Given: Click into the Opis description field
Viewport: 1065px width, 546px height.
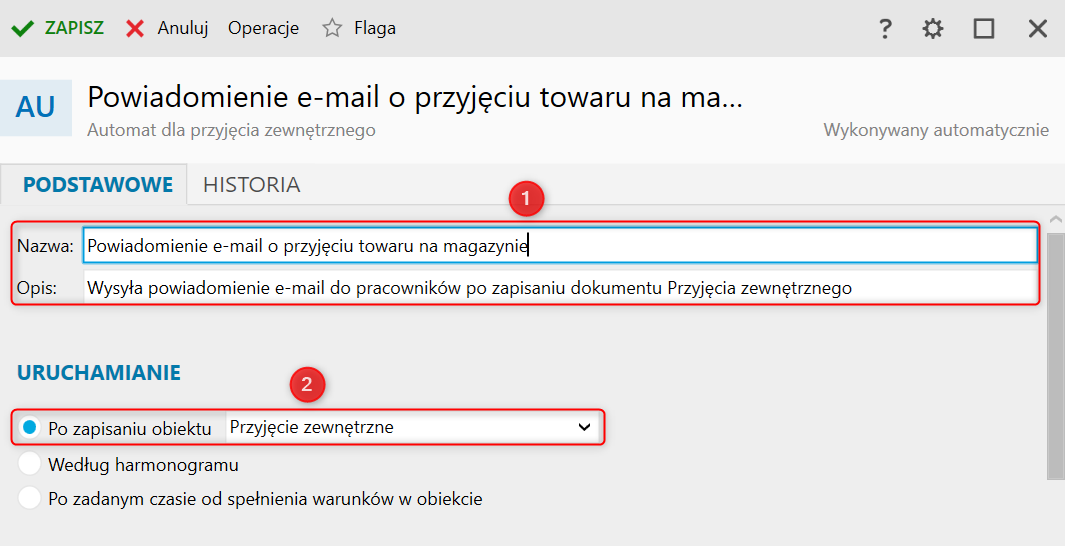Looking at the screenshot, I should pyautogui.click(x=560, y=288).
